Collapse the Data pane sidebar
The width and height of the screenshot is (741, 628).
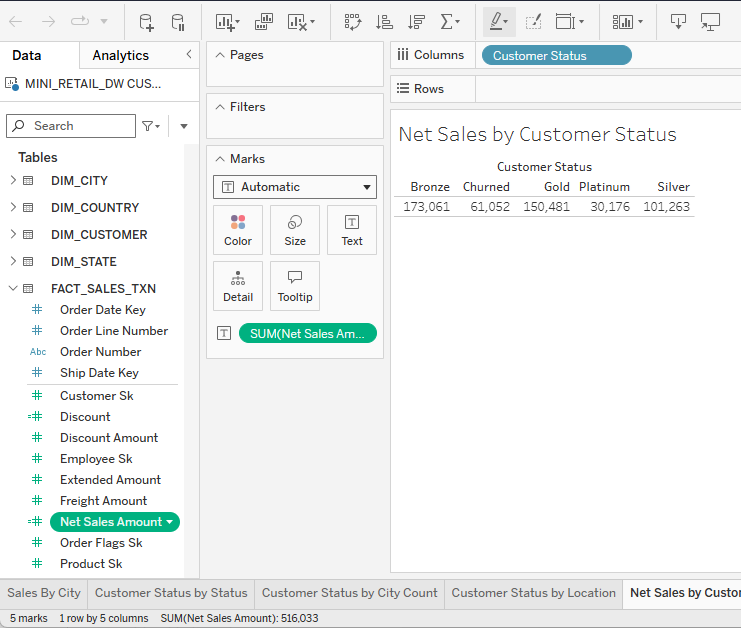(x=189, y=55)
